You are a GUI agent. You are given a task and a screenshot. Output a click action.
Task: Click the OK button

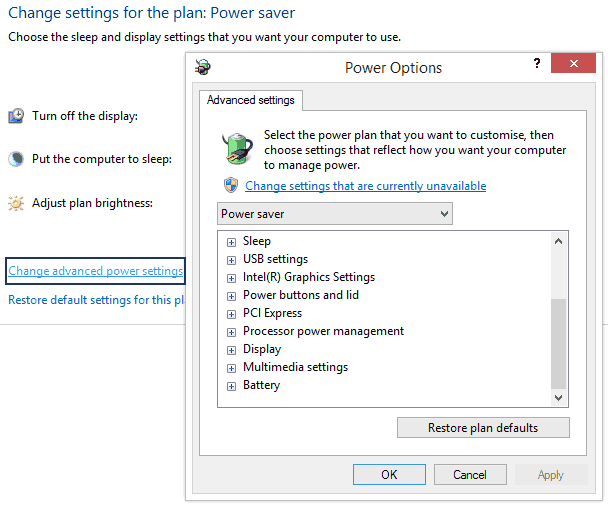[x=389, y=475]
